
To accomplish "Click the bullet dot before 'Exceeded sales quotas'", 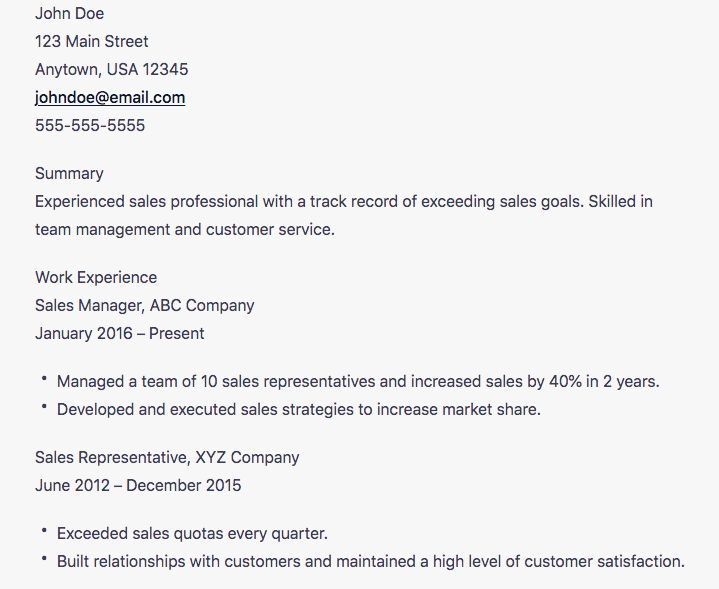I will (45, 531).
